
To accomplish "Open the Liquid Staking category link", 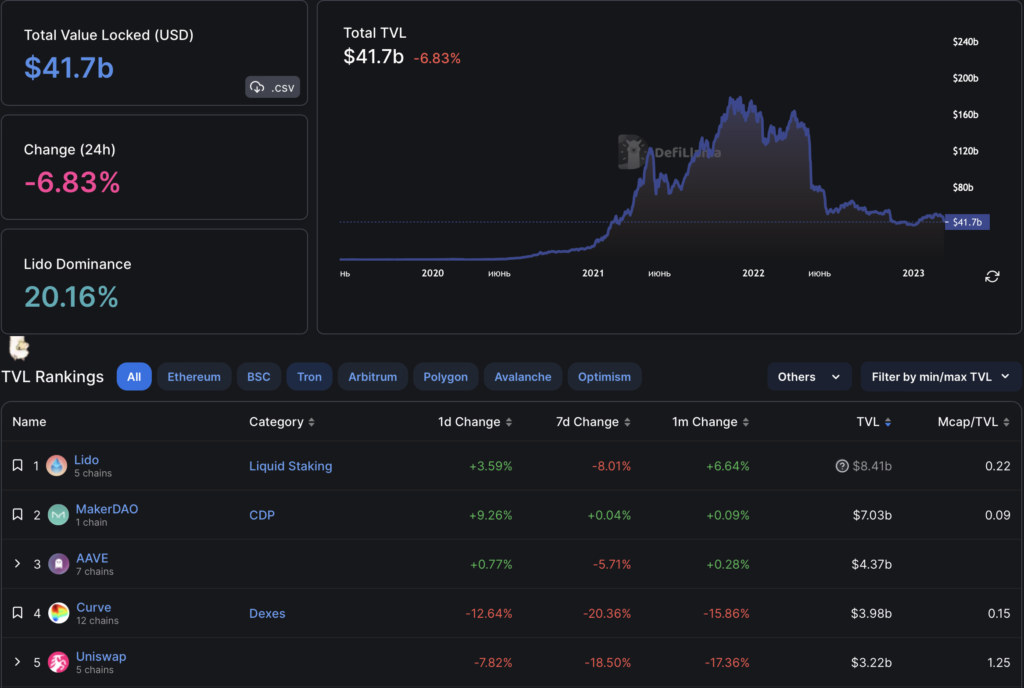I will (x=290, y=466).
